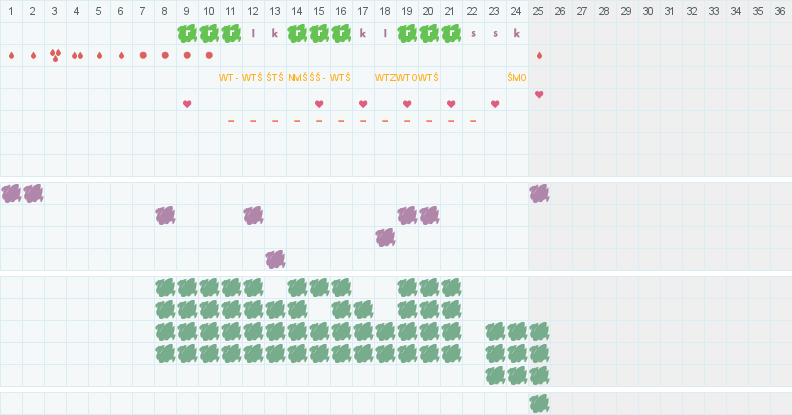Select the heart icon on day 25
Image resolution: width=792 pixels, height=415 pixels.
coord(539,94)
